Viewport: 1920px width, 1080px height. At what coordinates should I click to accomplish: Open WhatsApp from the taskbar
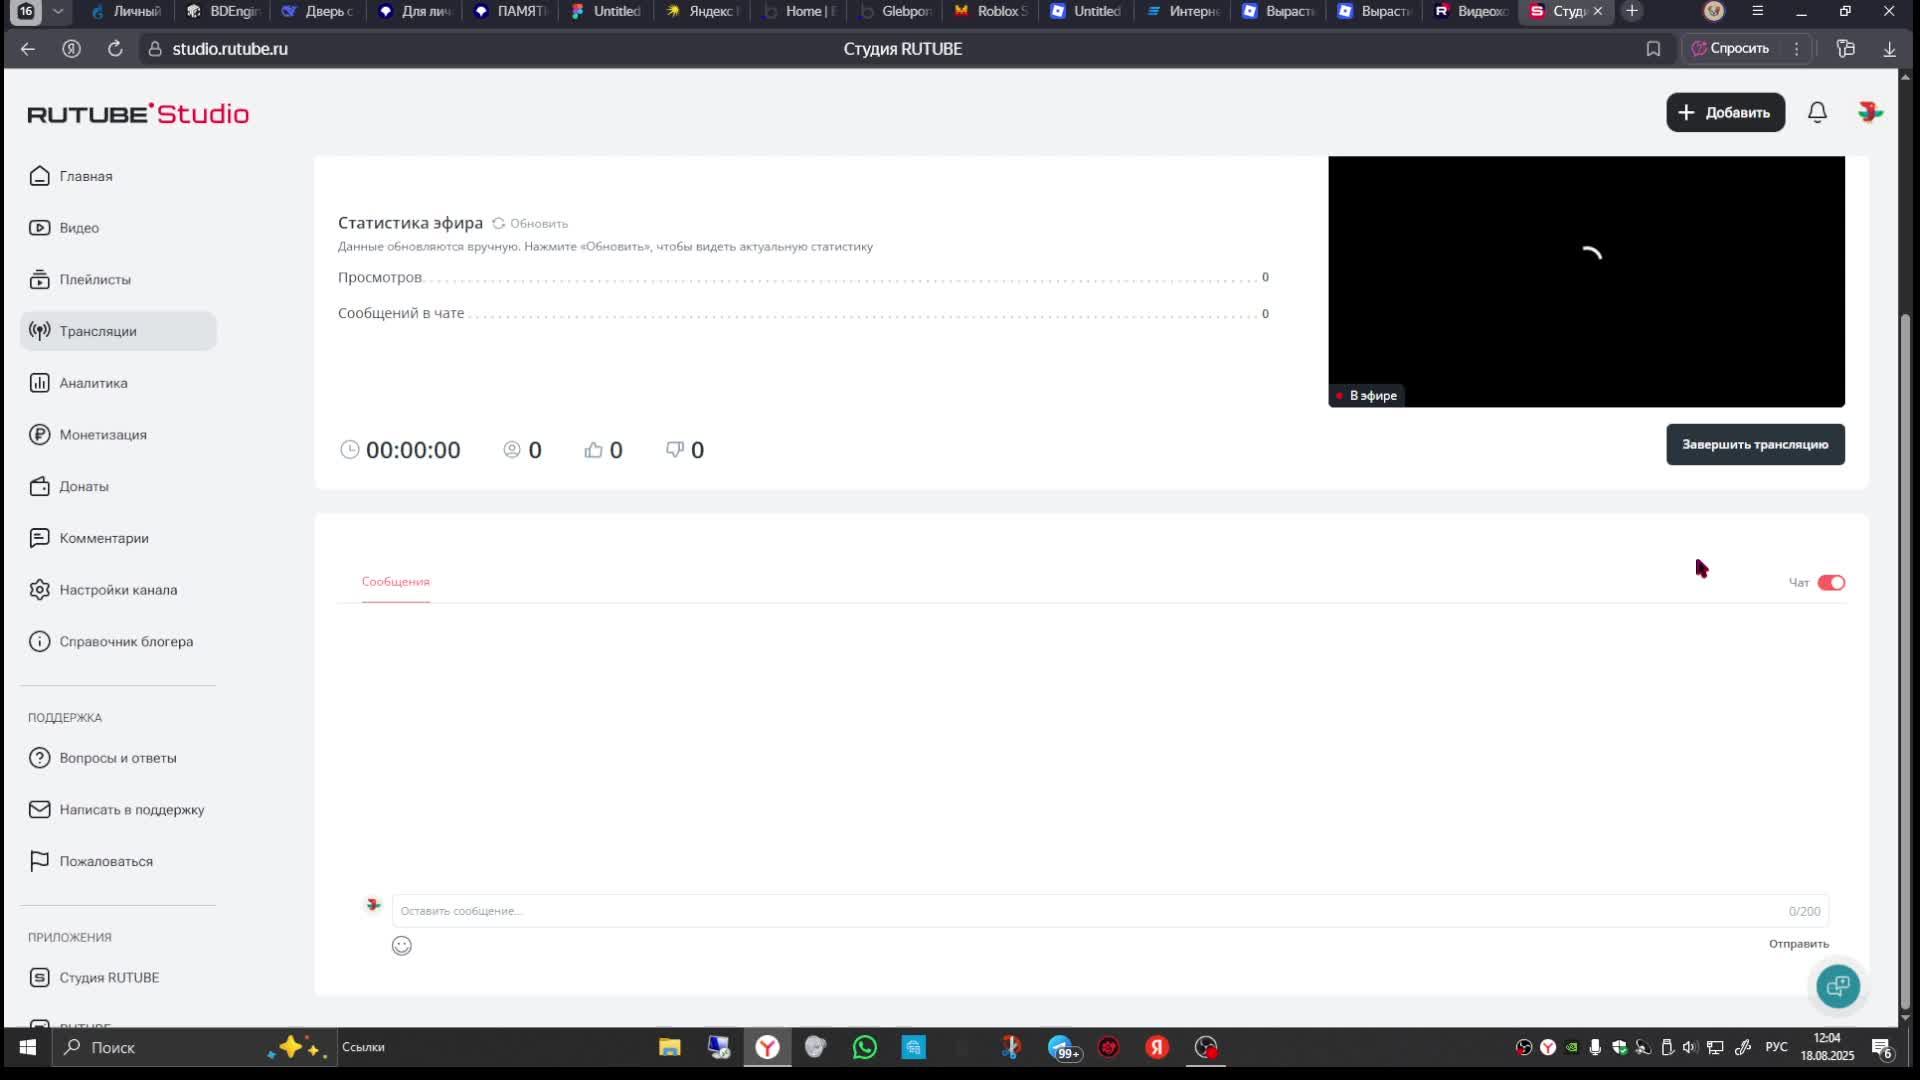[x=864, y=1047]
